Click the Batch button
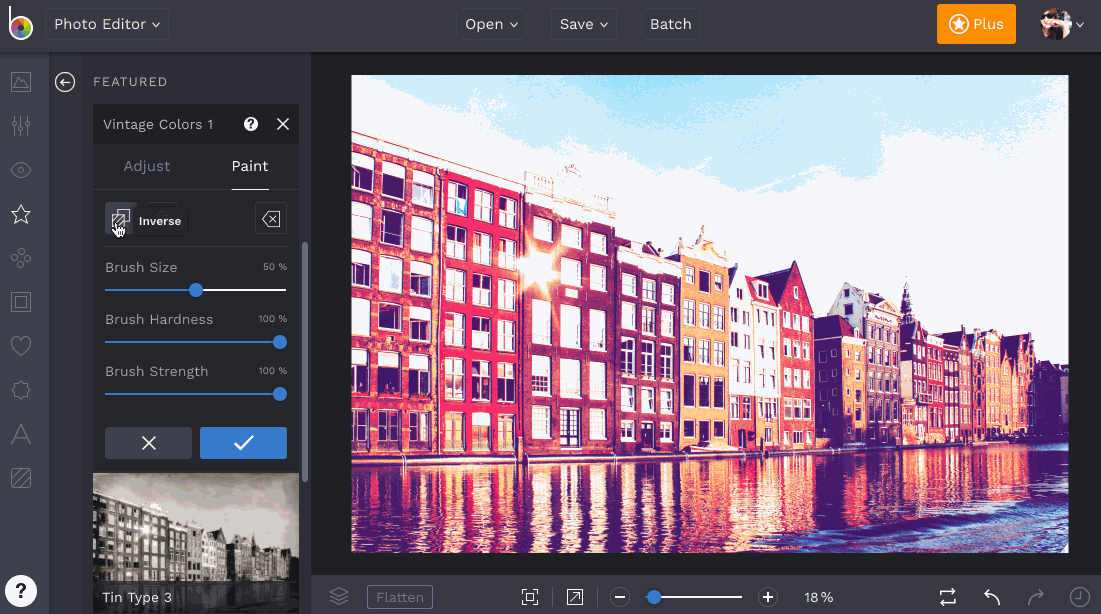The height and width of the screenshot is (614, 1101). tap(670, 24)
